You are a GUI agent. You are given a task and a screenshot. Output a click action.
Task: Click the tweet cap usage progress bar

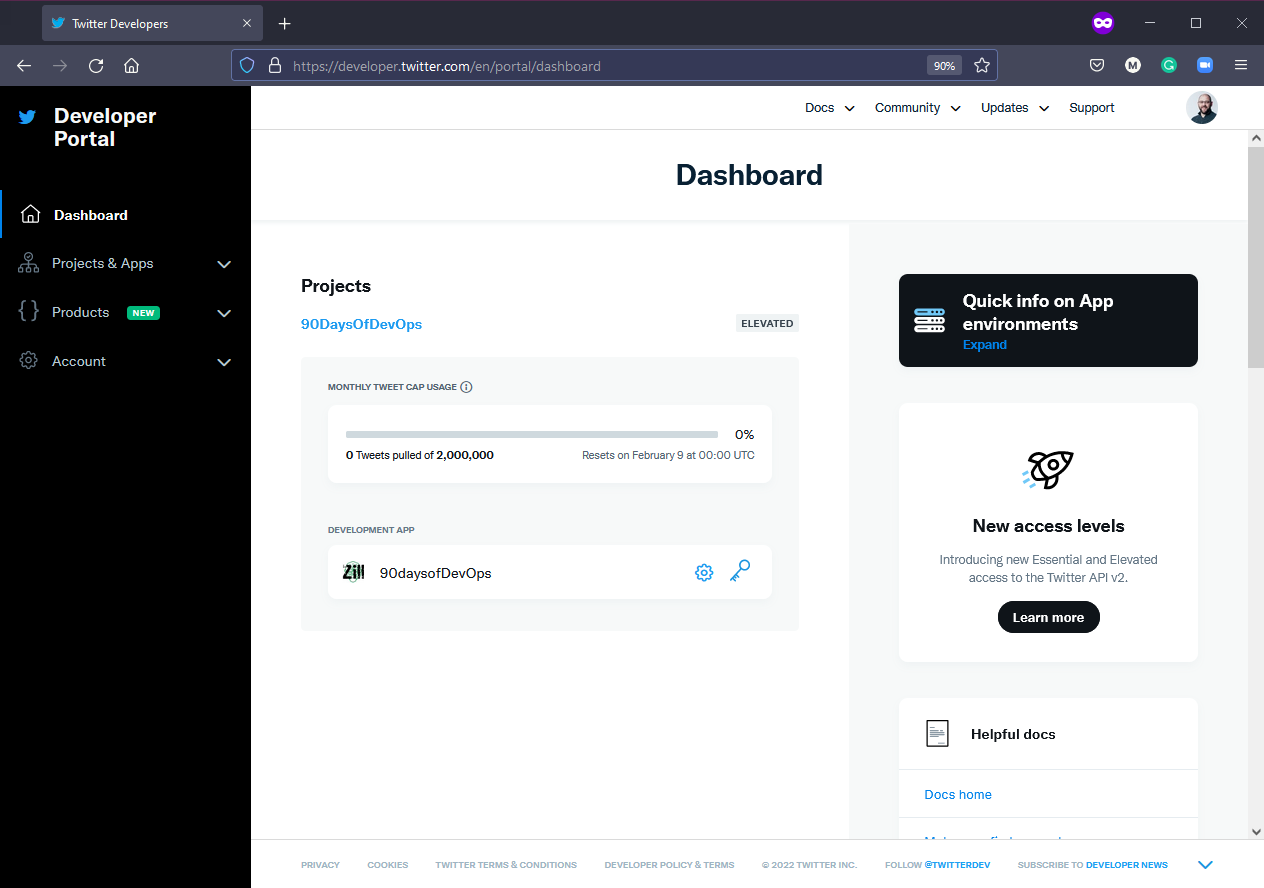[531, 434]
